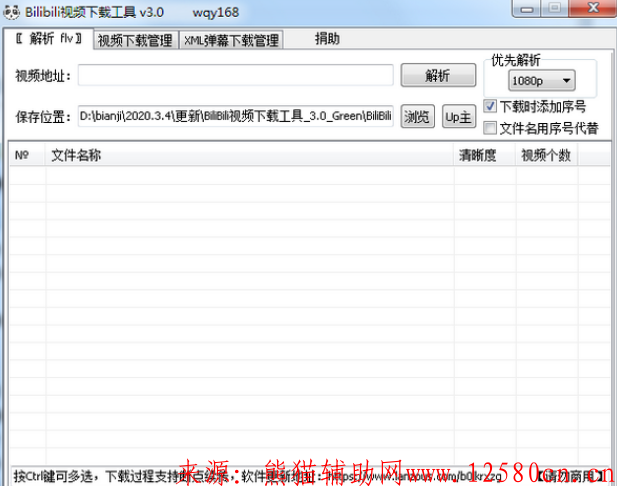Click the Up主 button
Screen dimensions: 617x486
click(x=458, y=117)
